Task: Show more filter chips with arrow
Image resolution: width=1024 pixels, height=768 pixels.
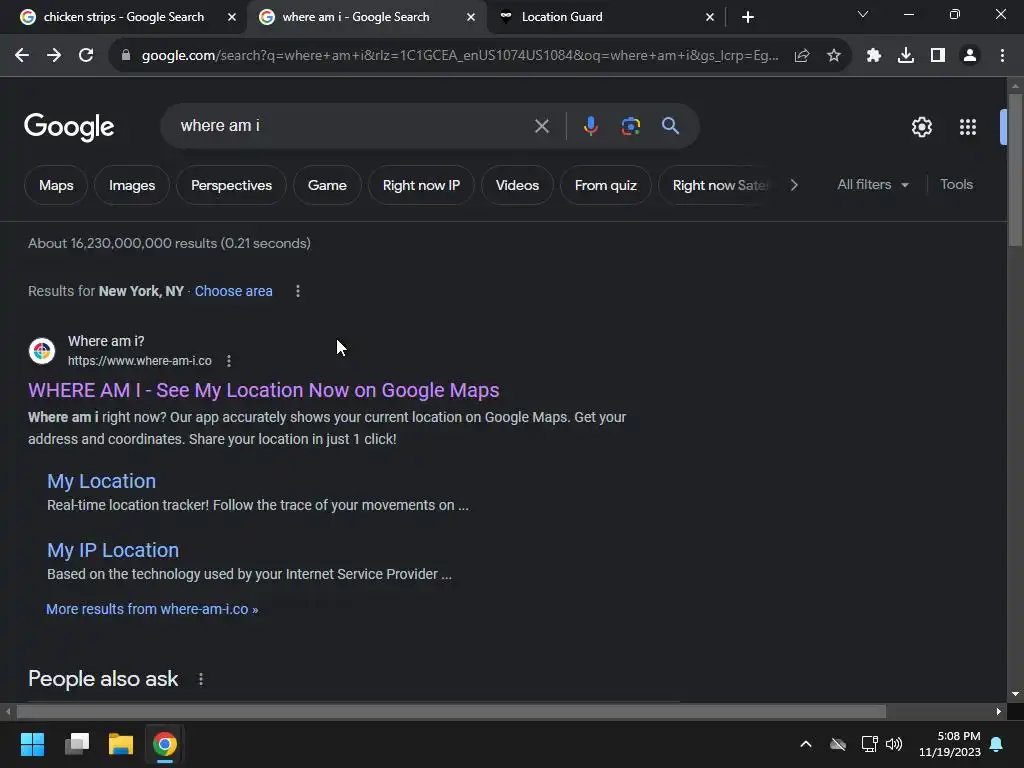Action: tap(794, 185)
